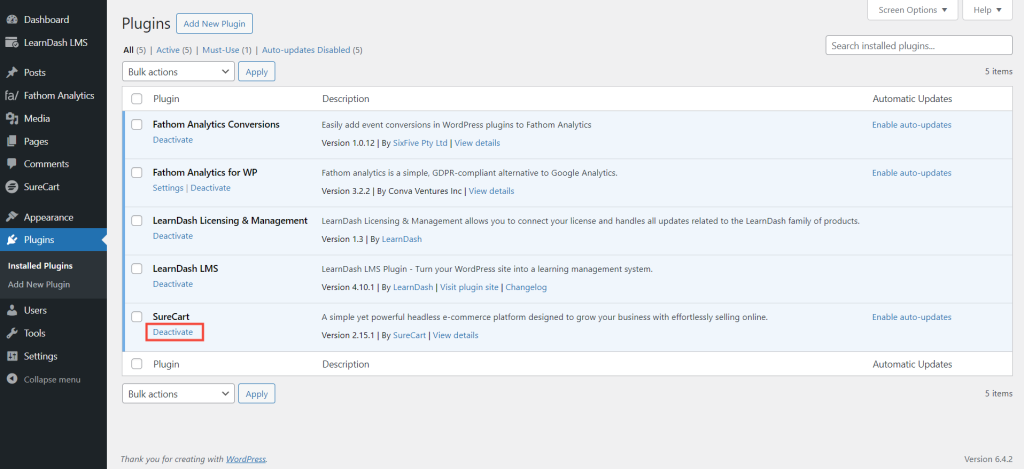The image size is (1024, 469).
Task: Check the SureCart plugin checkbox
Action: click(x=137, y=317)
